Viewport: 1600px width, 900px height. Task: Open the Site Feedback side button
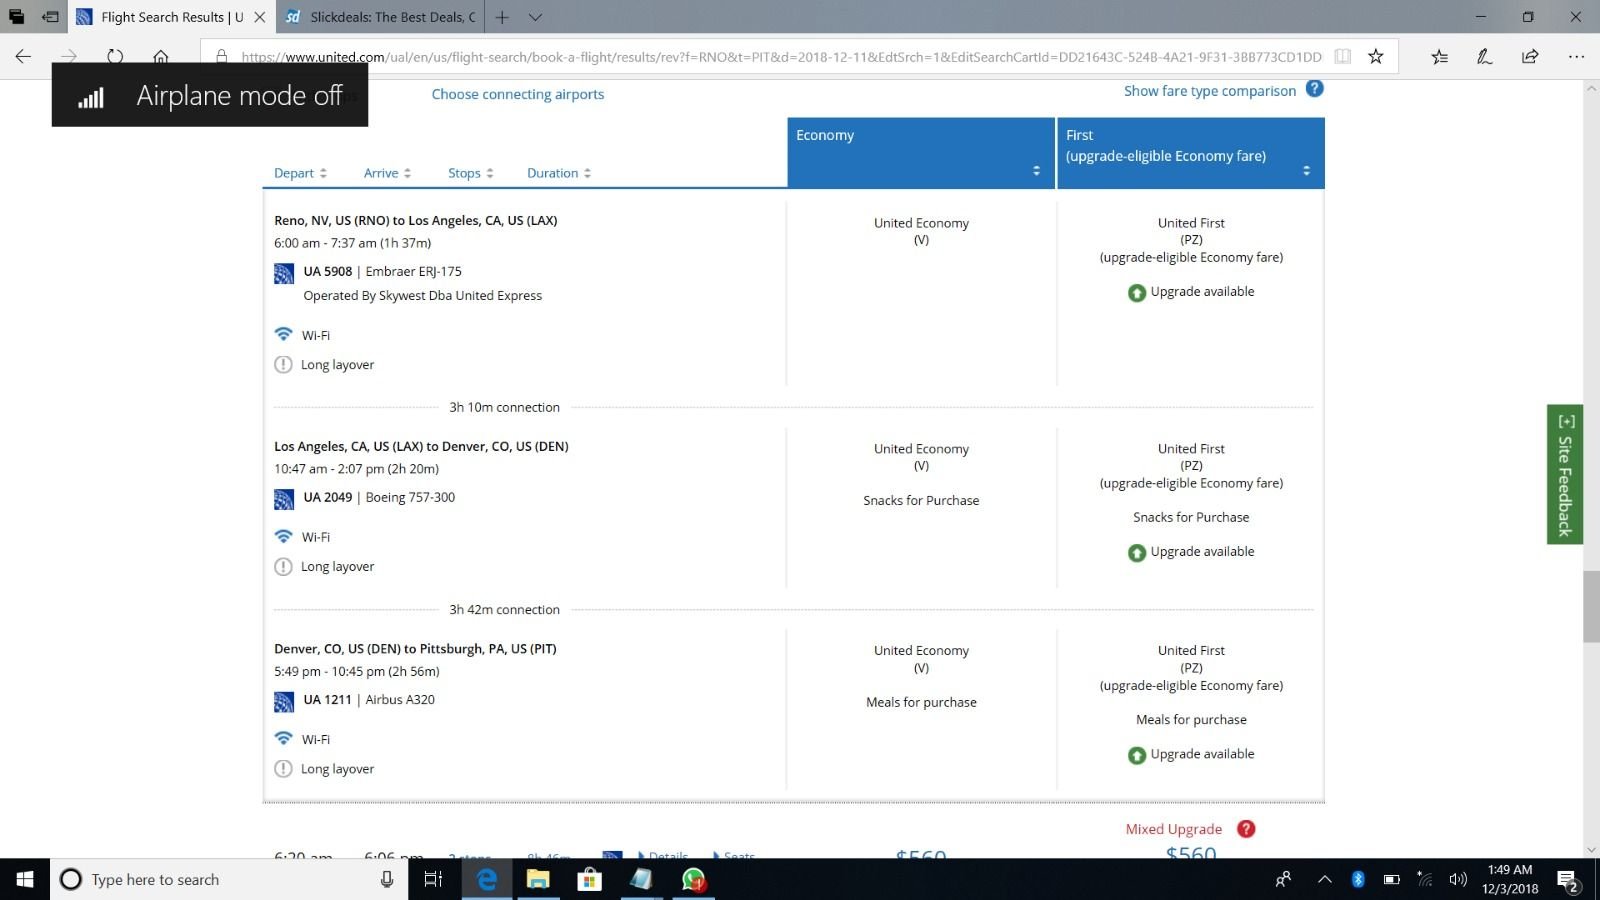point(1564,474)
